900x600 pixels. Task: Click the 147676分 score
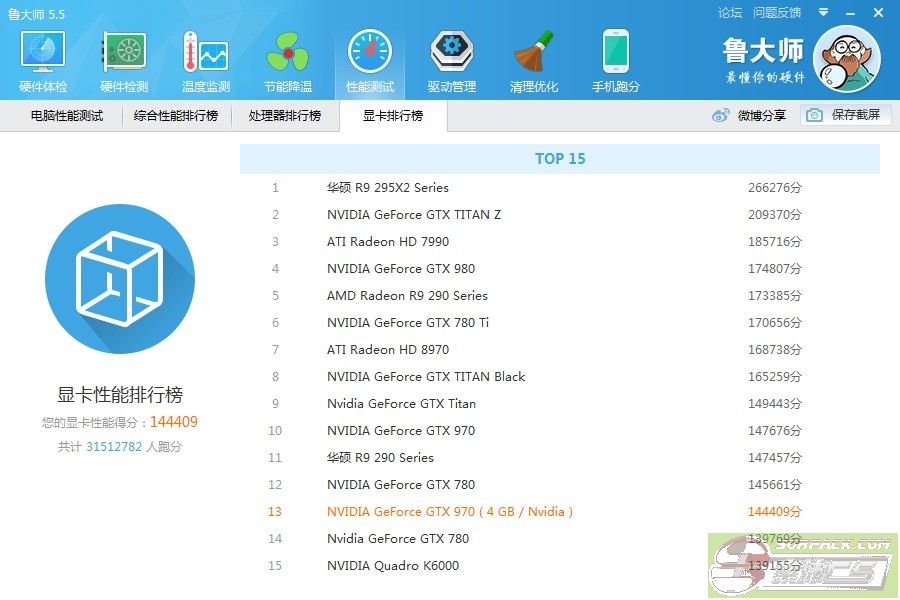click(775, 431)
